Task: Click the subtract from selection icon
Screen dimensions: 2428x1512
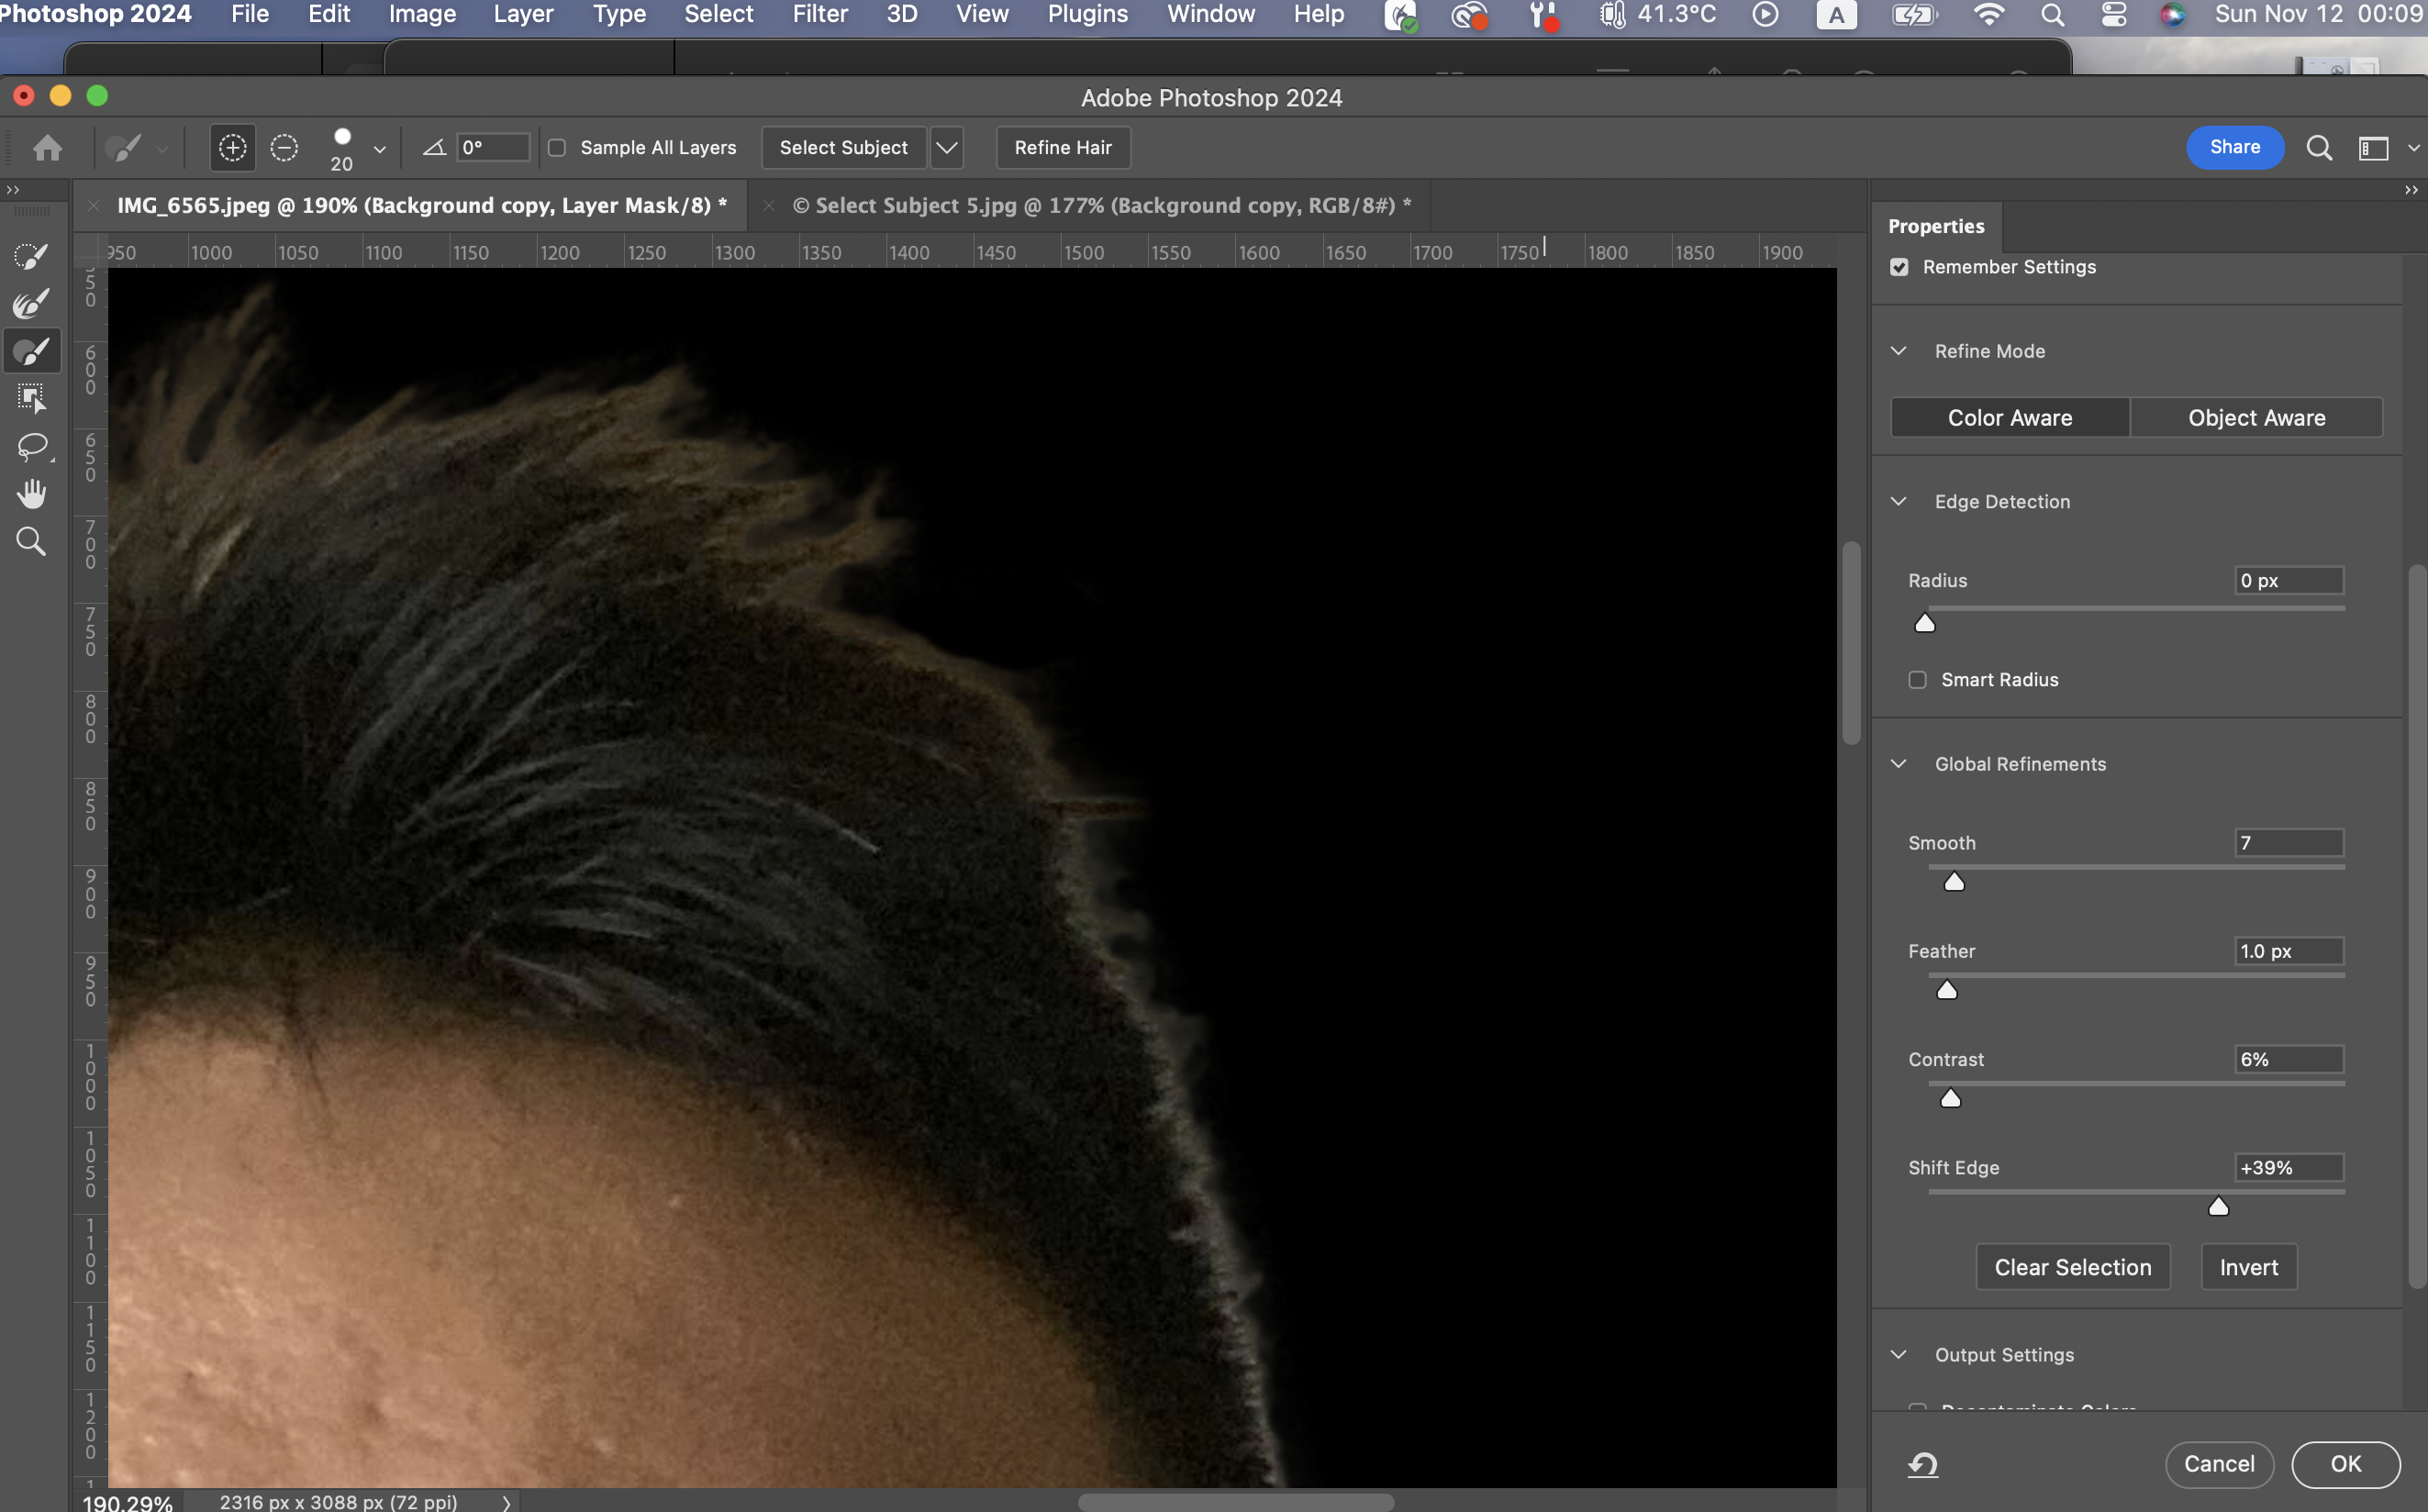Action: [284, 148]
